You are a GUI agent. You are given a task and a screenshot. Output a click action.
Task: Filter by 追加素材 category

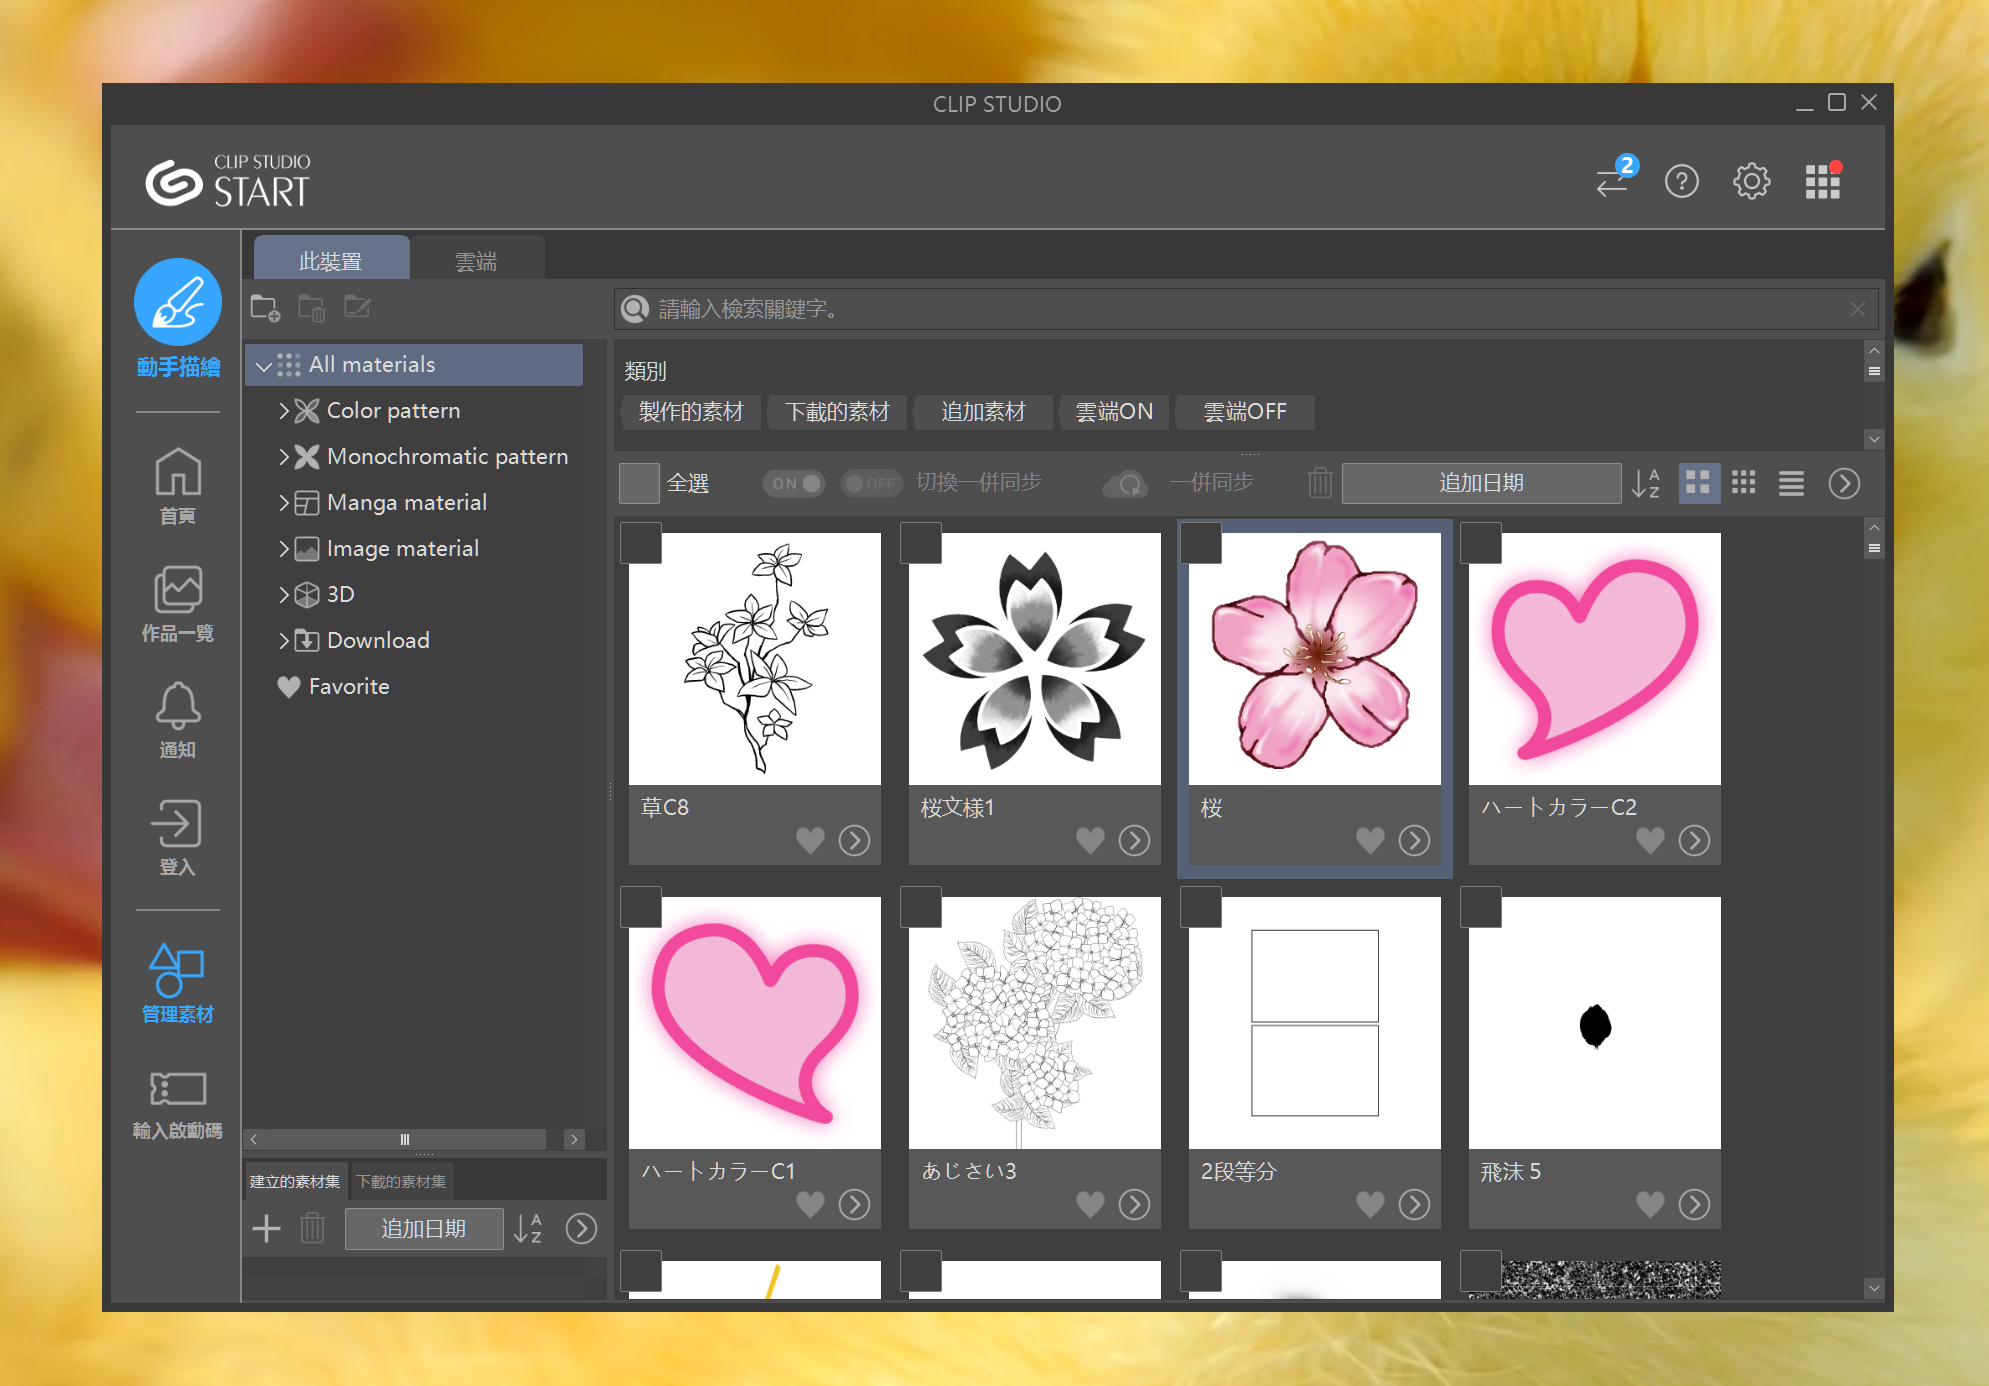coord(983,412)
